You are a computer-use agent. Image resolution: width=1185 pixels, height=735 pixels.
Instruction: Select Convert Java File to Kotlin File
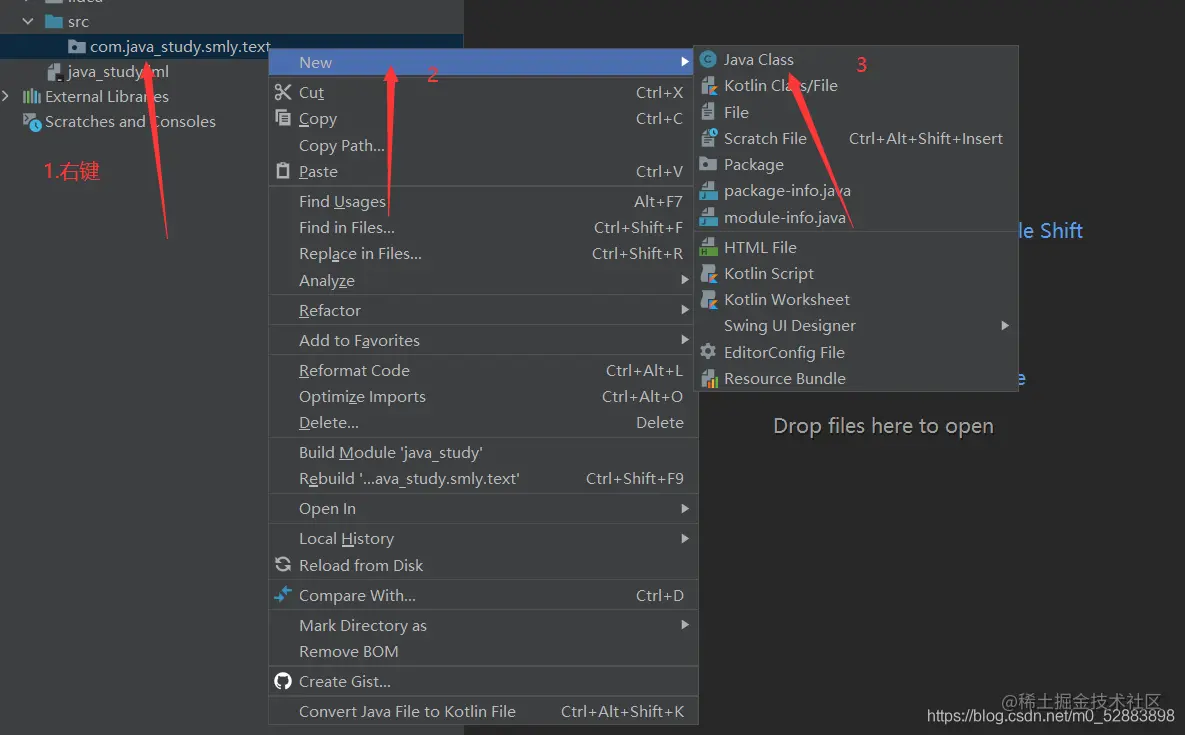click(x=483, y=711)
